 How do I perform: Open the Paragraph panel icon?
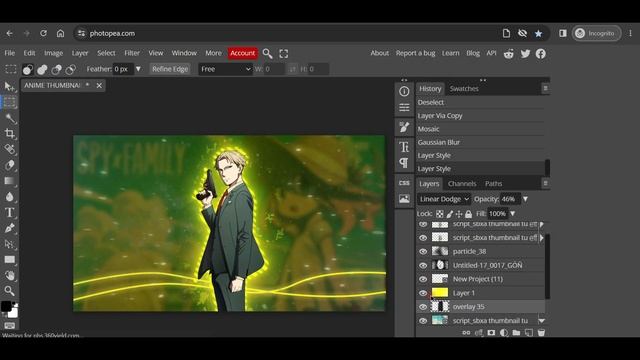click(404, 163)
